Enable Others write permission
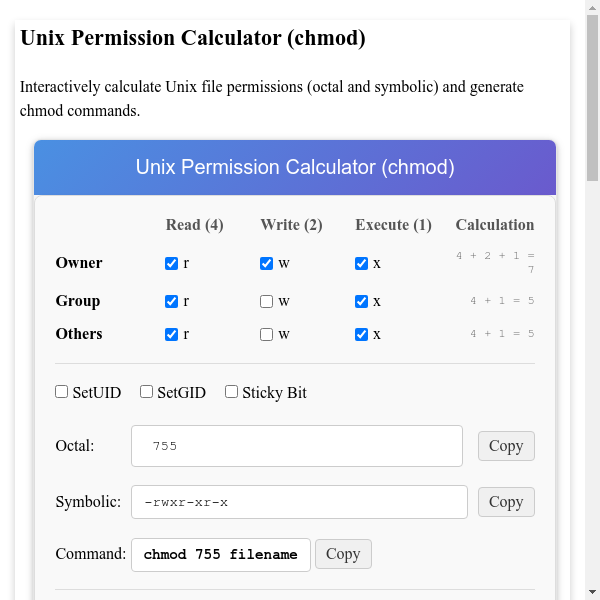This screenshot has height=600, width=600. point(267,335)
